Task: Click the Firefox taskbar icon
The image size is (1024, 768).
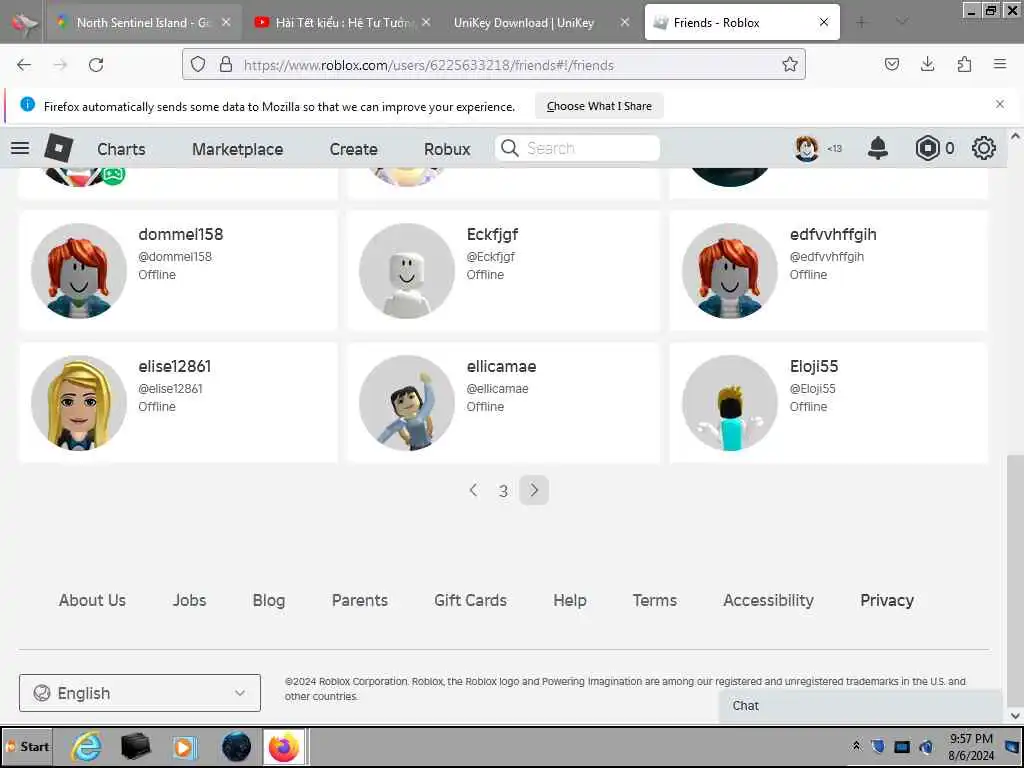Action: [x=283, y=746]
